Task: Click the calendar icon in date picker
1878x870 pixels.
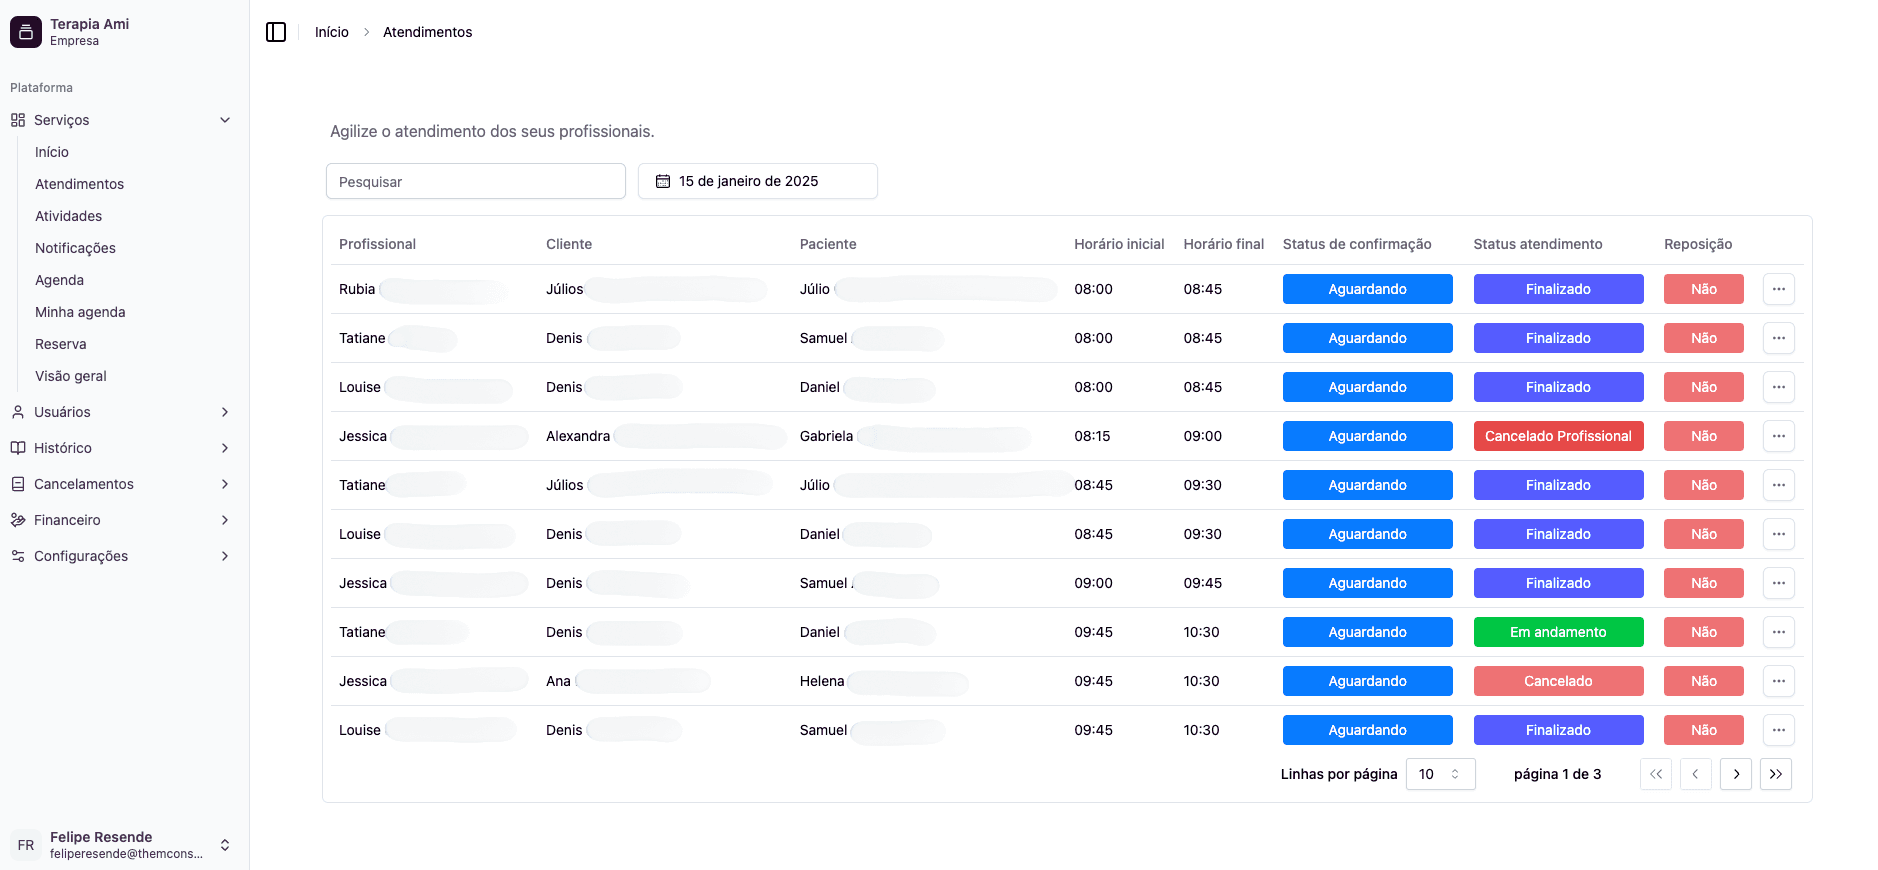Action: (662, 181)
